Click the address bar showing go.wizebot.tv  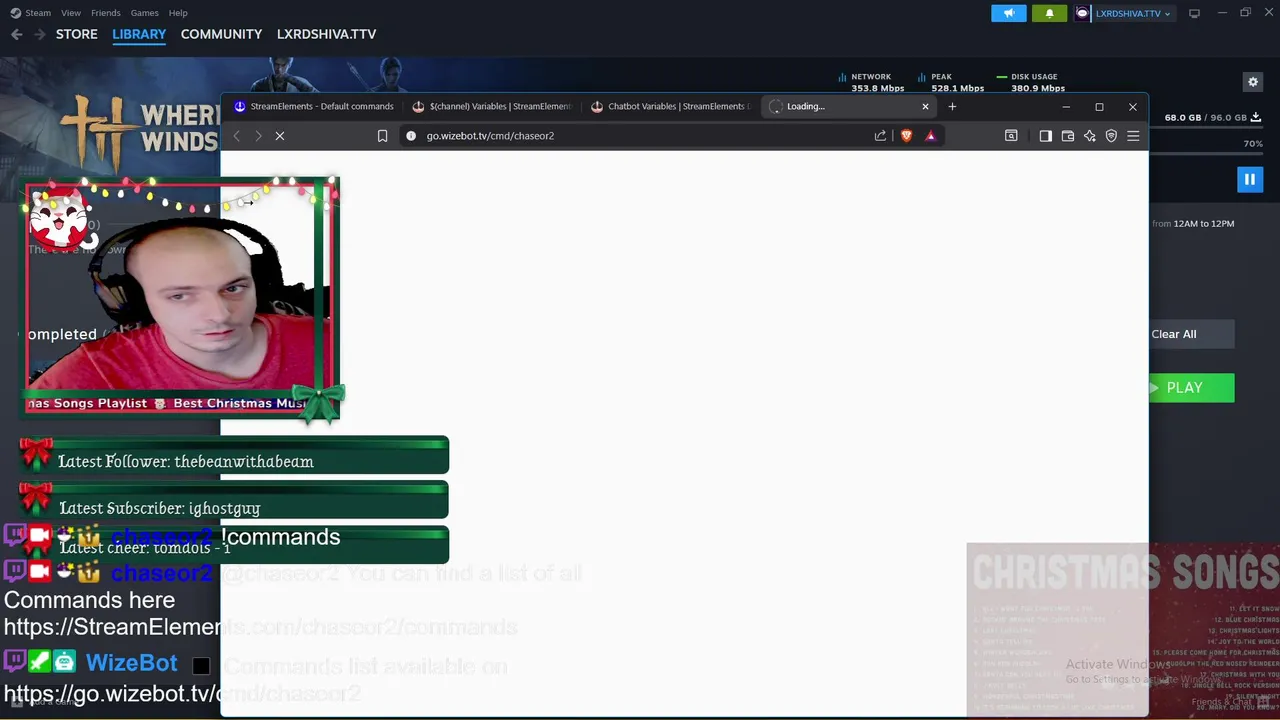[640, 136]
